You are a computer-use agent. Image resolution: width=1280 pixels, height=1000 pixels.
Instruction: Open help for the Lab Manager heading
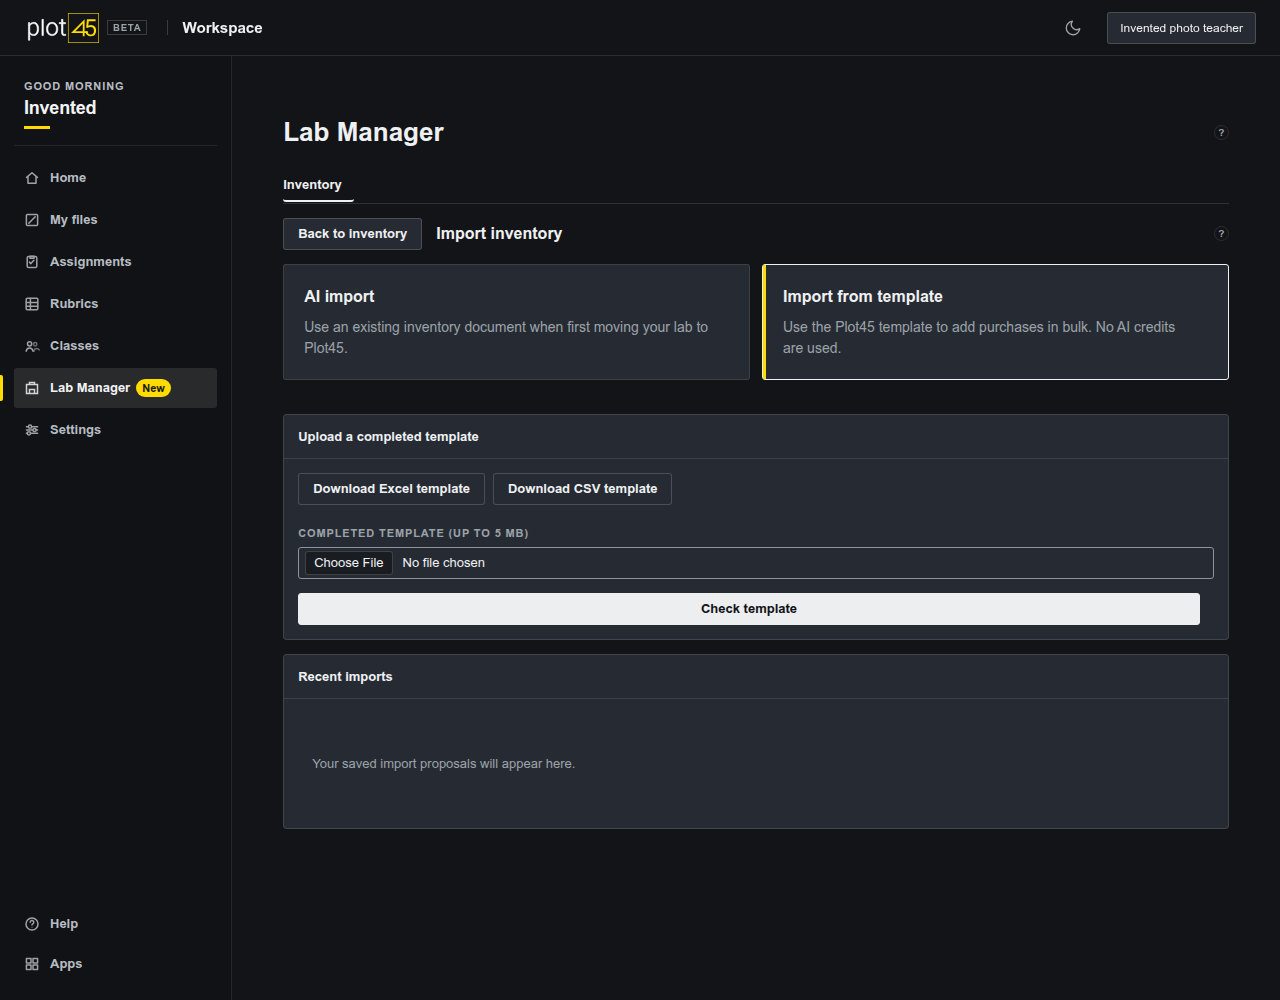[x=1221, y=132]
